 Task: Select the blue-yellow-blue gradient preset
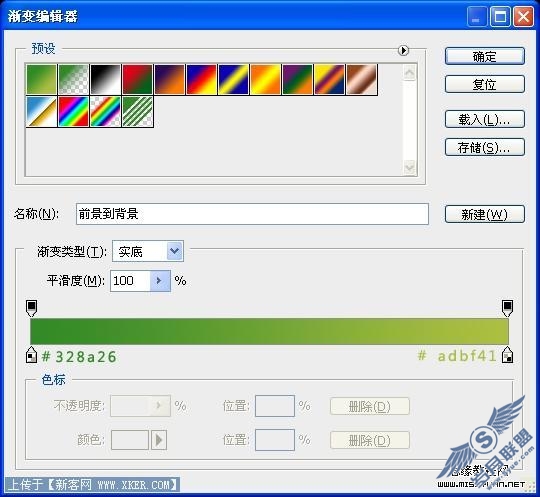233,79
